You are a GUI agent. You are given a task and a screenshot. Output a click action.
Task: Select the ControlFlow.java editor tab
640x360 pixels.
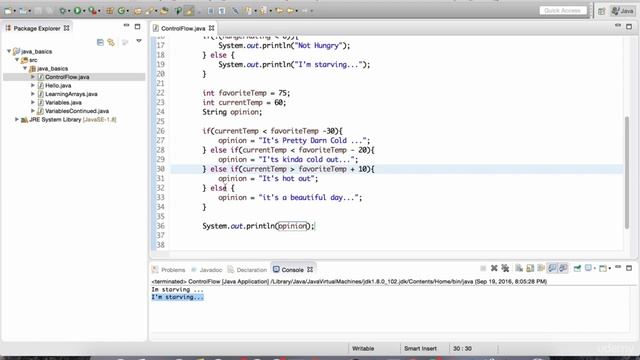pos(182,28)
